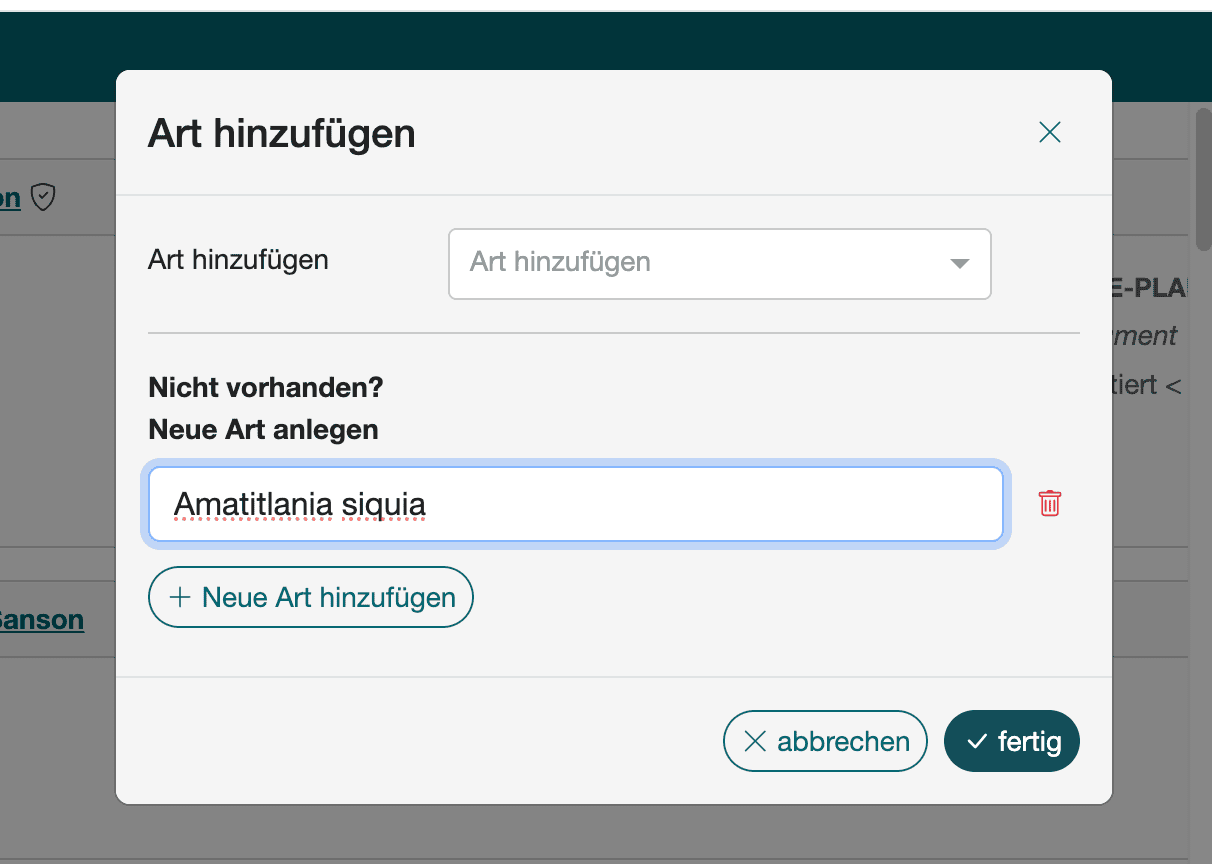1212x864 pixels.
Task: Click the underlined link left of the shield
Action: (10, 197)
